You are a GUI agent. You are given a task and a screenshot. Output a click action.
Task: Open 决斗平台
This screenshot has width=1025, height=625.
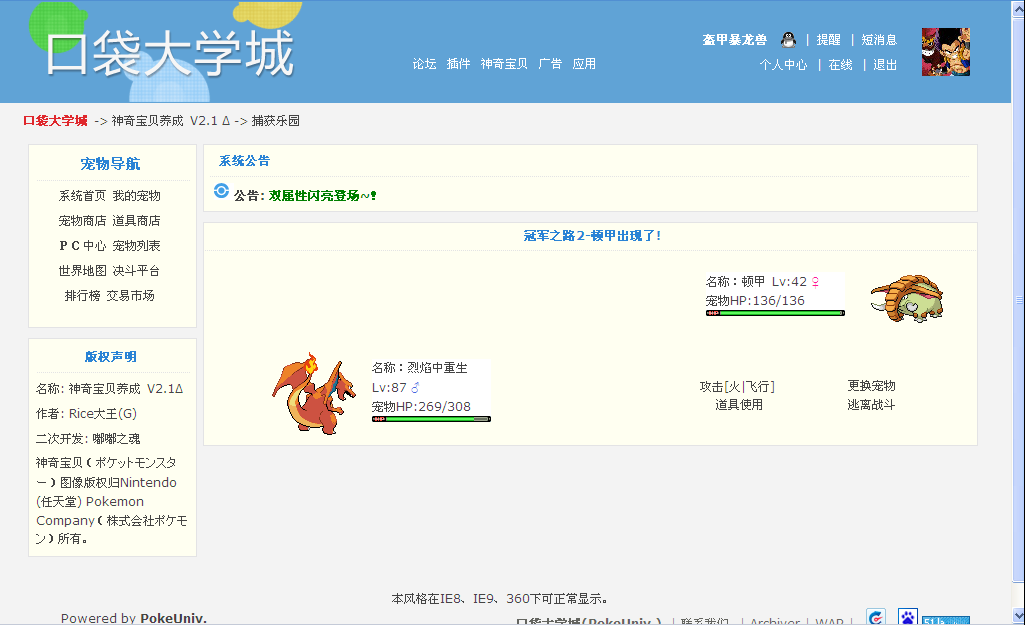click(x=137, y=271)
